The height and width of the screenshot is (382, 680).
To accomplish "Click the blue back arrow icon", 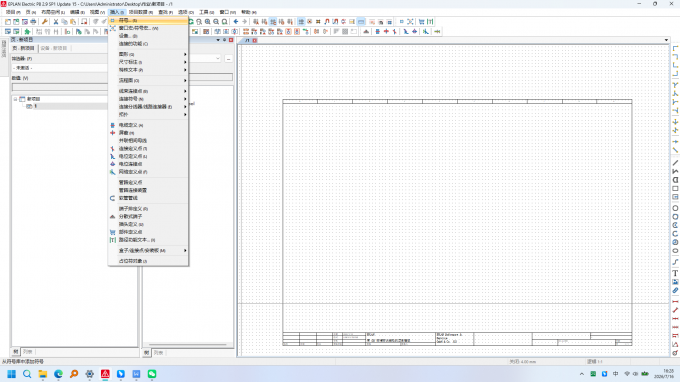I will coord(236,22).
